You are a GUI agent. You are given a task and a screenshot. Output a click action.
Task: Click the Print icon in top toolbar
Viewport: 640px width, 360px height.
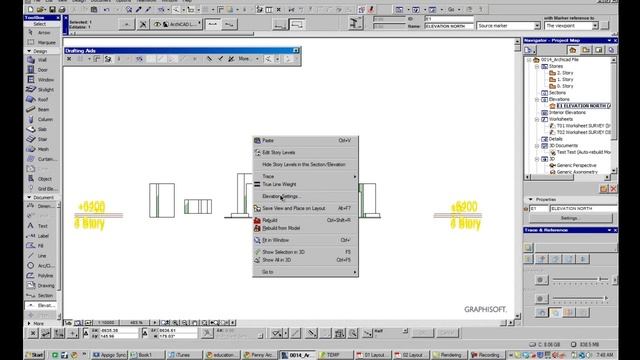pyautogui.click(x=62, y=9)
